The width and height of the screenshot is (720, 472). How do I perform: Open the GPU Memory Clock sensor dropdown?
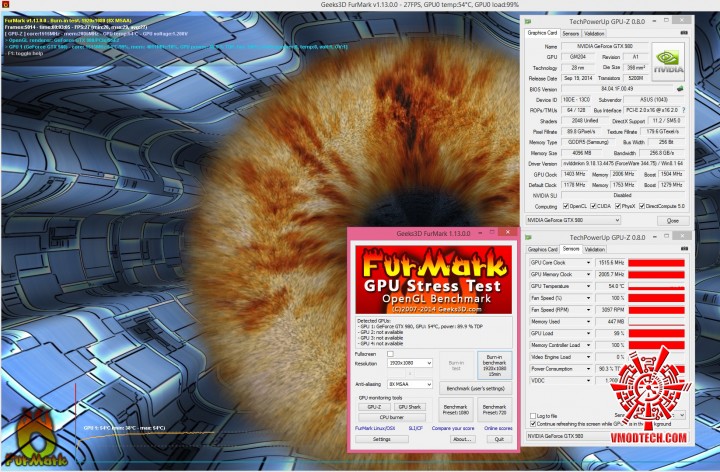588,275
